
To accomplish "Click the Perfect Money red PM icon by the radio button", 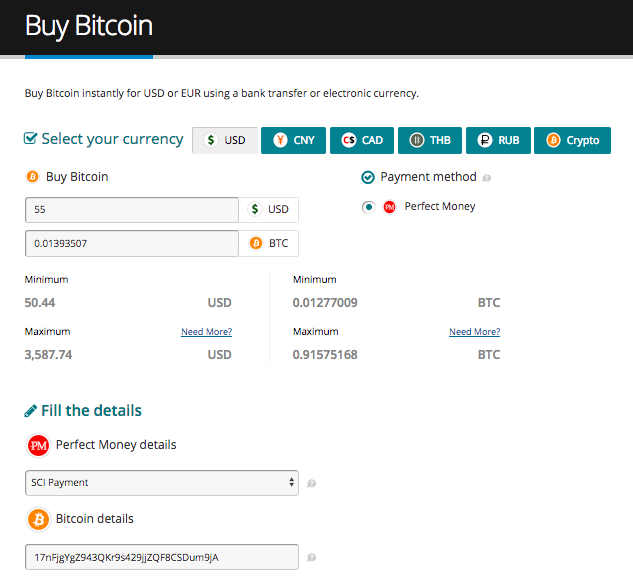I will (390, 207).
